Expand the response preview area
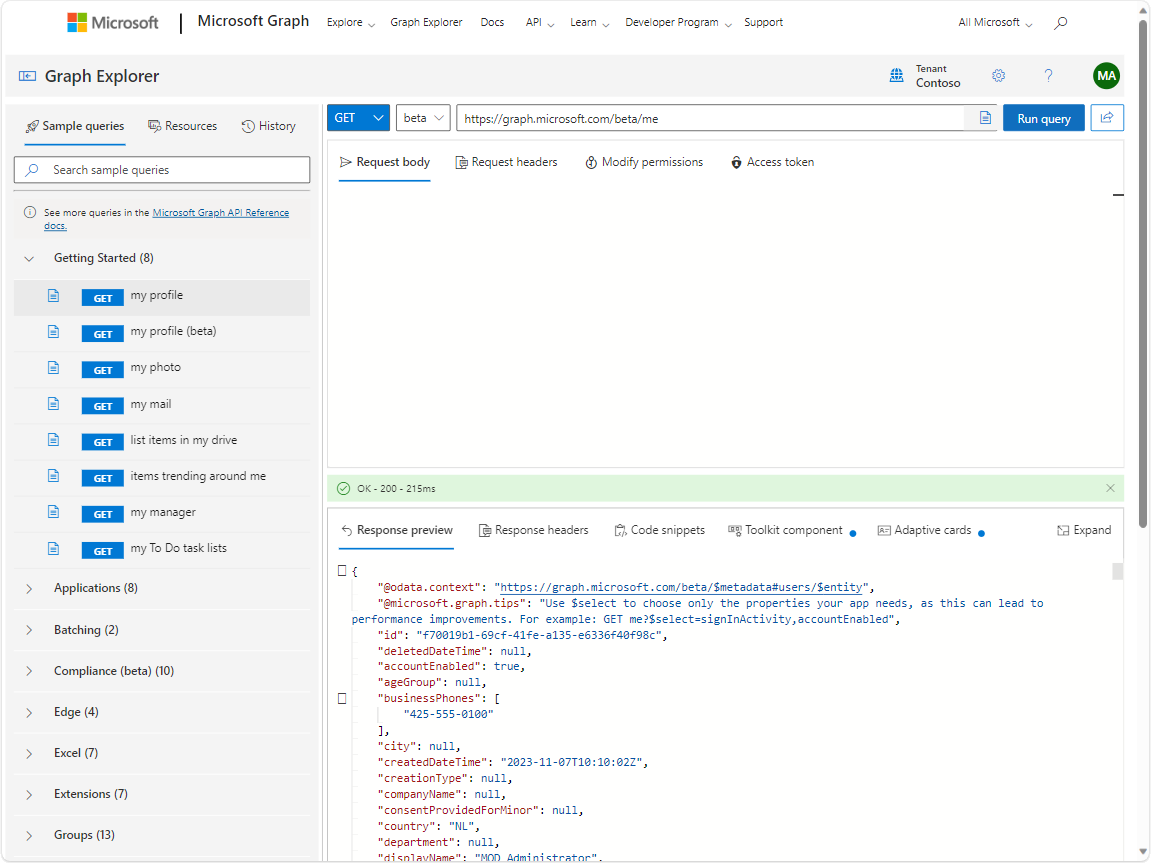The width and height of the screenshot is (1151, 863). (1084, 530)
